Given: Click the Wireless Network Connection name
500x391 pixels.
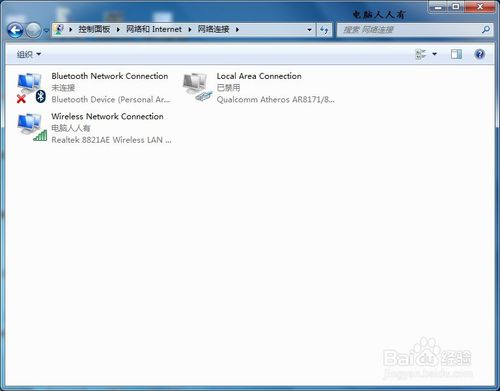Looking at the screenshot, I should click(x=107, y=116).
